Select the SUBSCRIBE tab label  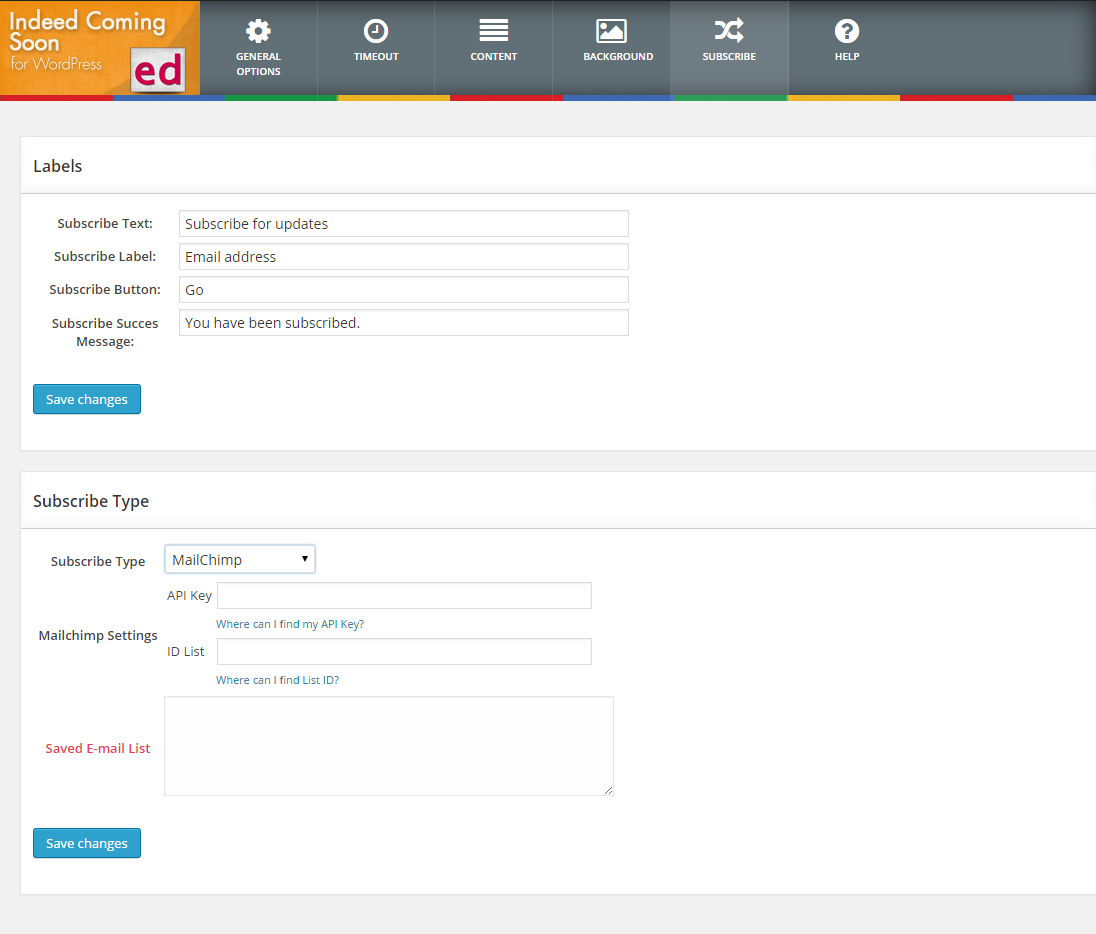pos(729,57)
